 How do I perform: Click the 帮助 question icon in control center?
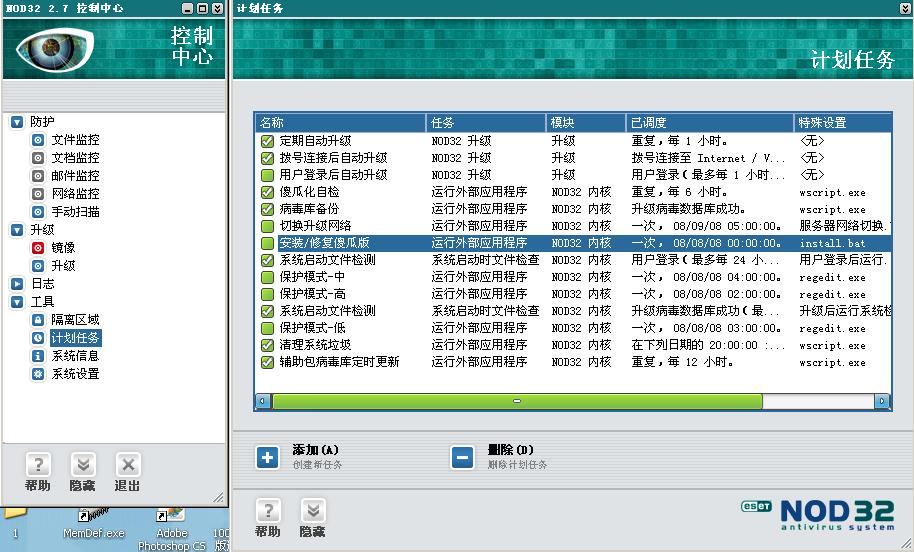click(38, 465)
